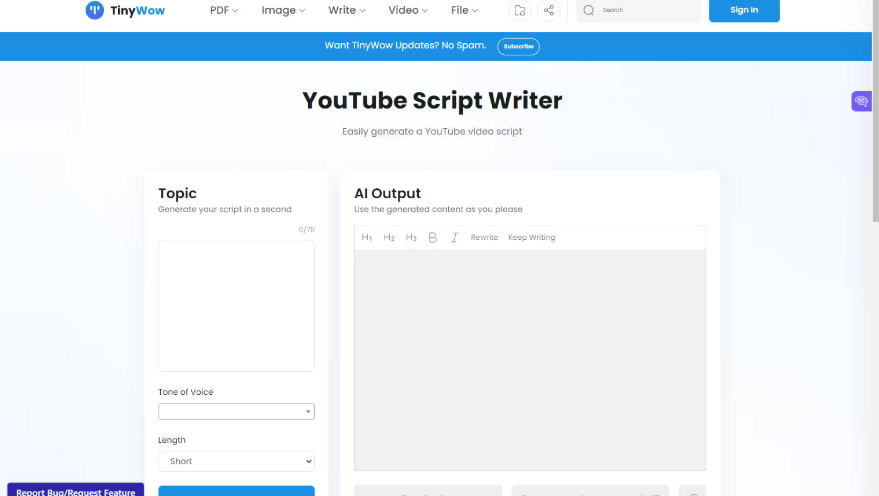Toggle bold formatting in AI Output
Viewport: 879px width, 496px height.
[433, 238]
